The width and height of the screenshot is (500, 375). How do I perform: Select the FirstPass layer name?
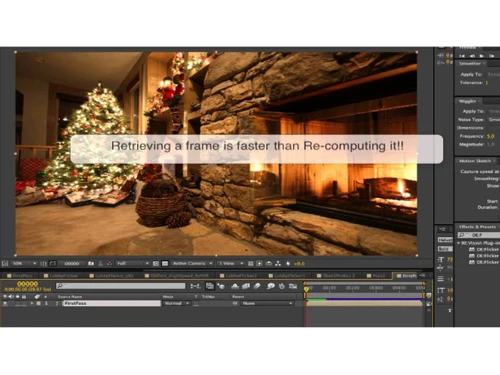[x=112, y=303]
